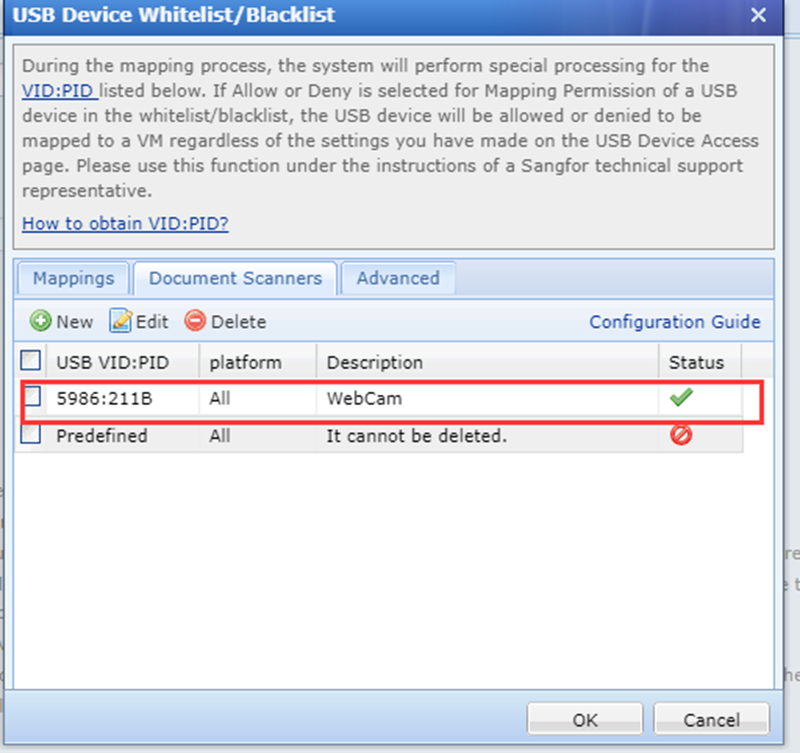Select the Document Scanners tab
Screen dimensions: 800x753
[235, 279]
